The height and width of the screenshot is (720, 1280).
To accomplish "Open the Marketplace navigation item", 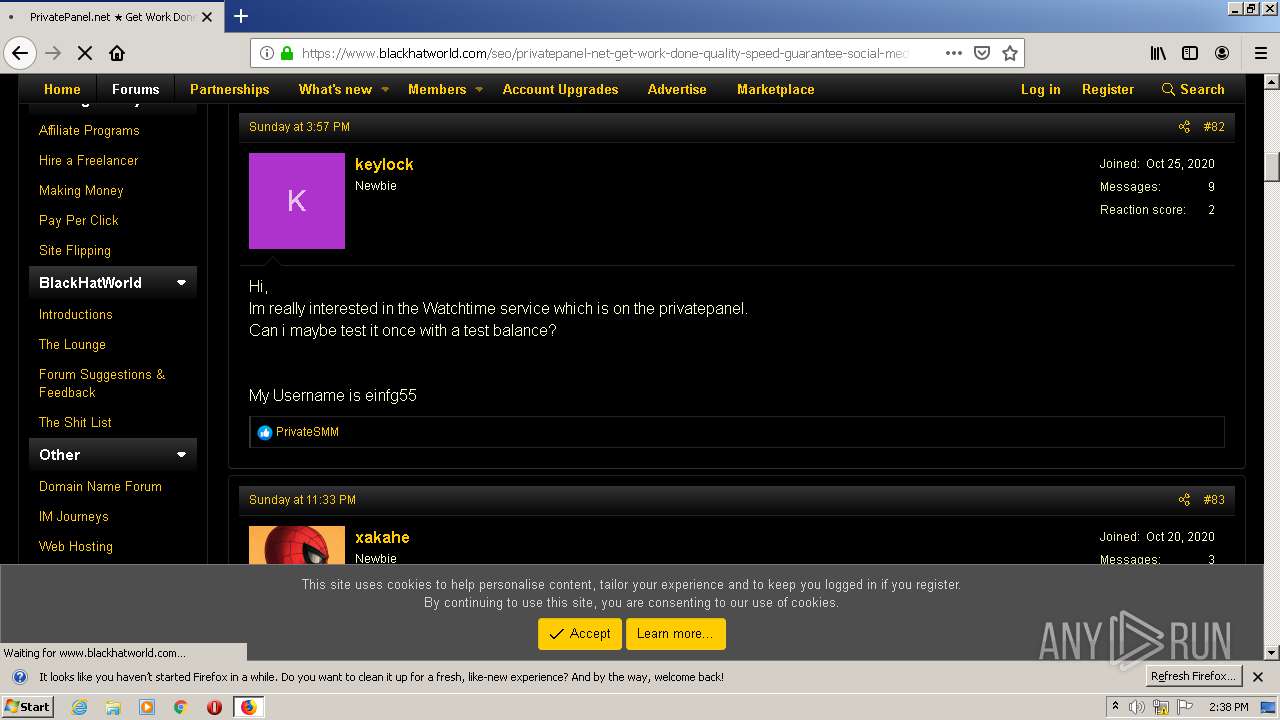I will coord(776,89).
